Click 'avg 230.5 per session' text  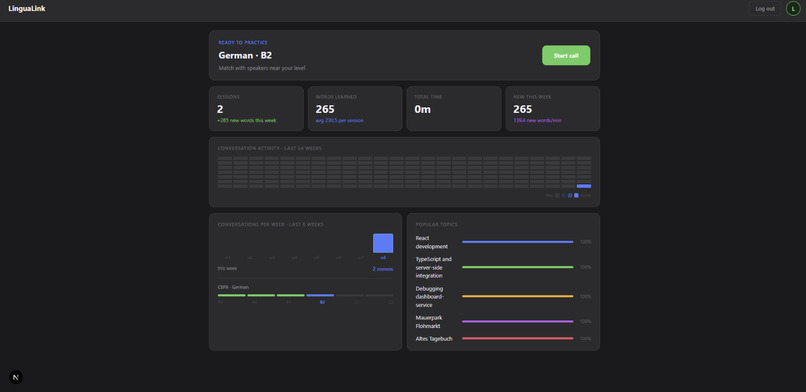pos(339,121)
